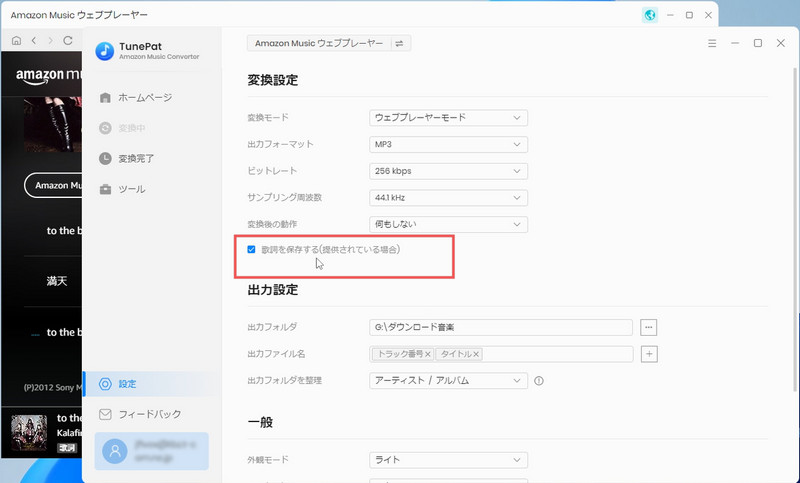This screenshot has height=483, width=800.
Task: Expand the 変換モード dropdown
Action: point(448,118)
